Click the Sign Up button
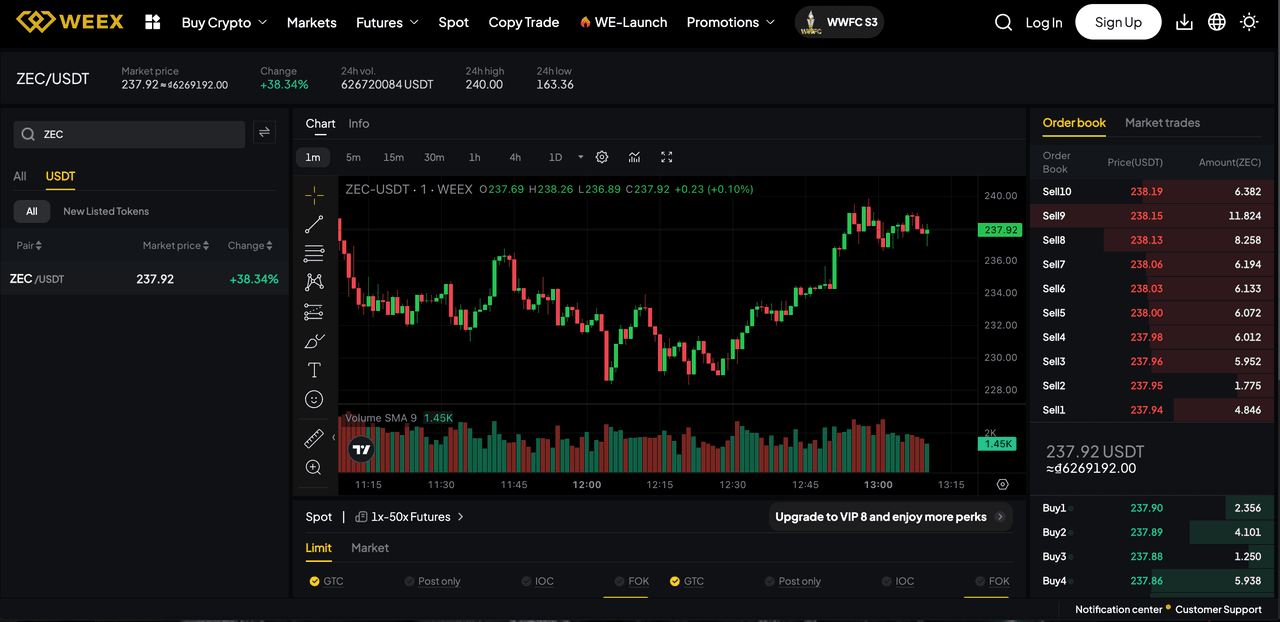This screenshot has height=622, width=1280. (1118, 21)
